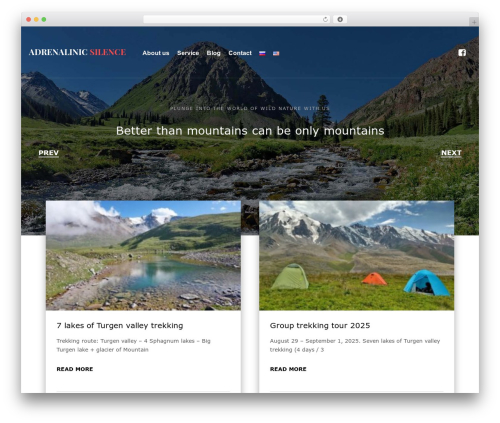The width and height of the screenshot is (500, 423).
Task: Focus the browser address bar
Action: pyautogui.click(x=237, y=19)
